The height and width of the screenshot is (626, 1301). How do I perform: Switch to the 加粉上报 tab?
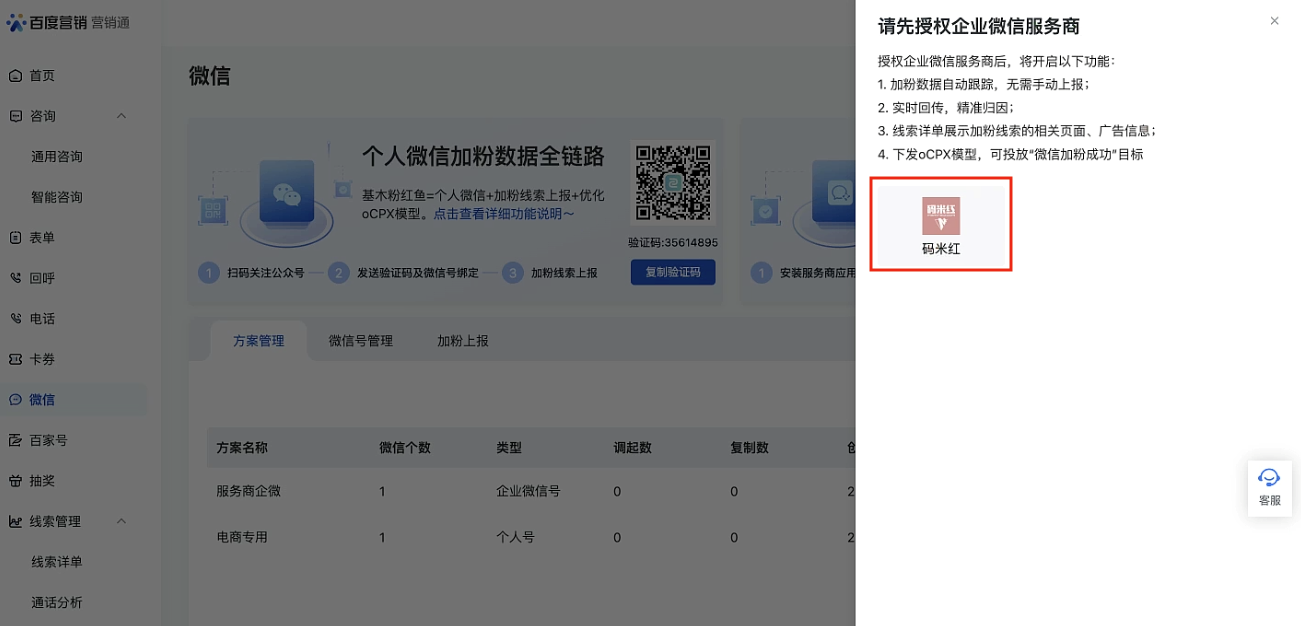coord(463,341)
